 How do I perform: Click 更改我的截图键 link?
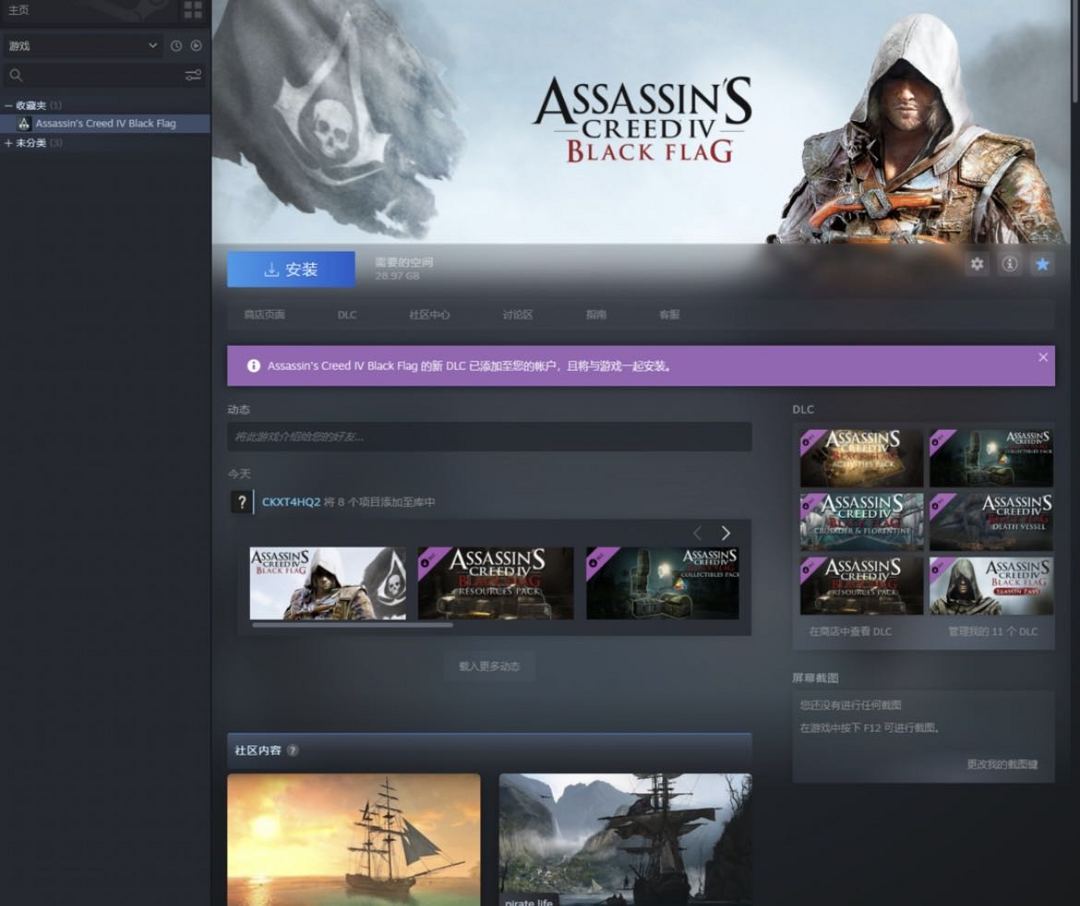[1002, 764]
